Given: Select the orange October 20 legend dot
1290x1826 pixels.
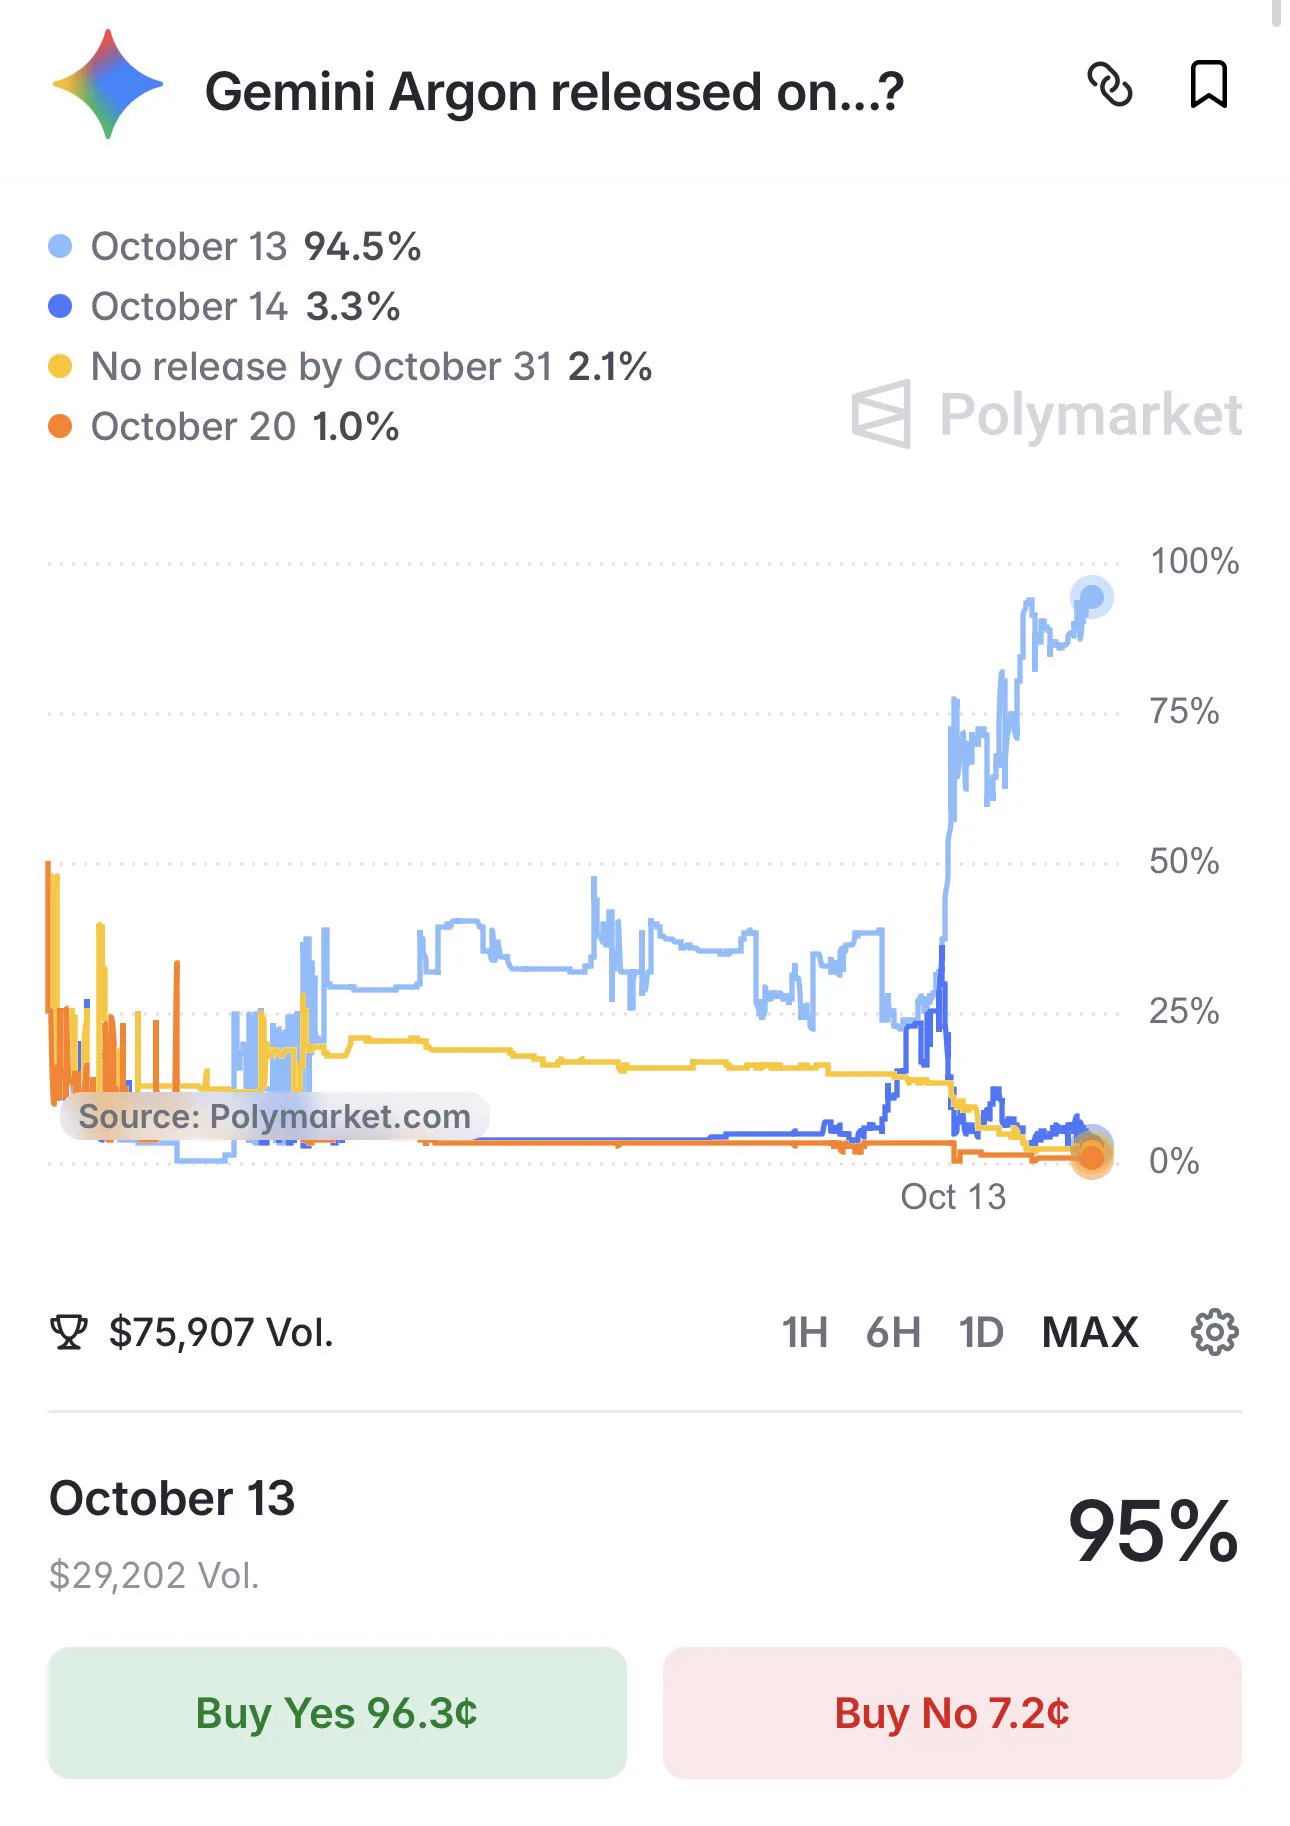Looking at the screenshot, I should 60,426.
